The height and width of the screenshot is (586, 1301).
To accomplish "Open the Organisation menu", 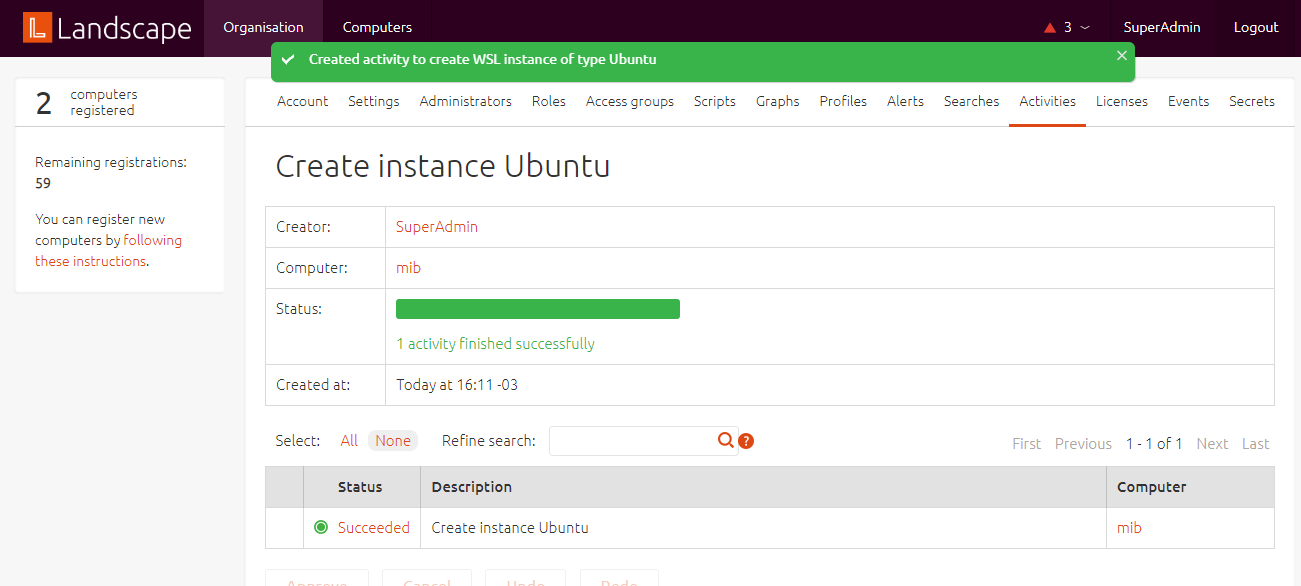I will 263,28.
